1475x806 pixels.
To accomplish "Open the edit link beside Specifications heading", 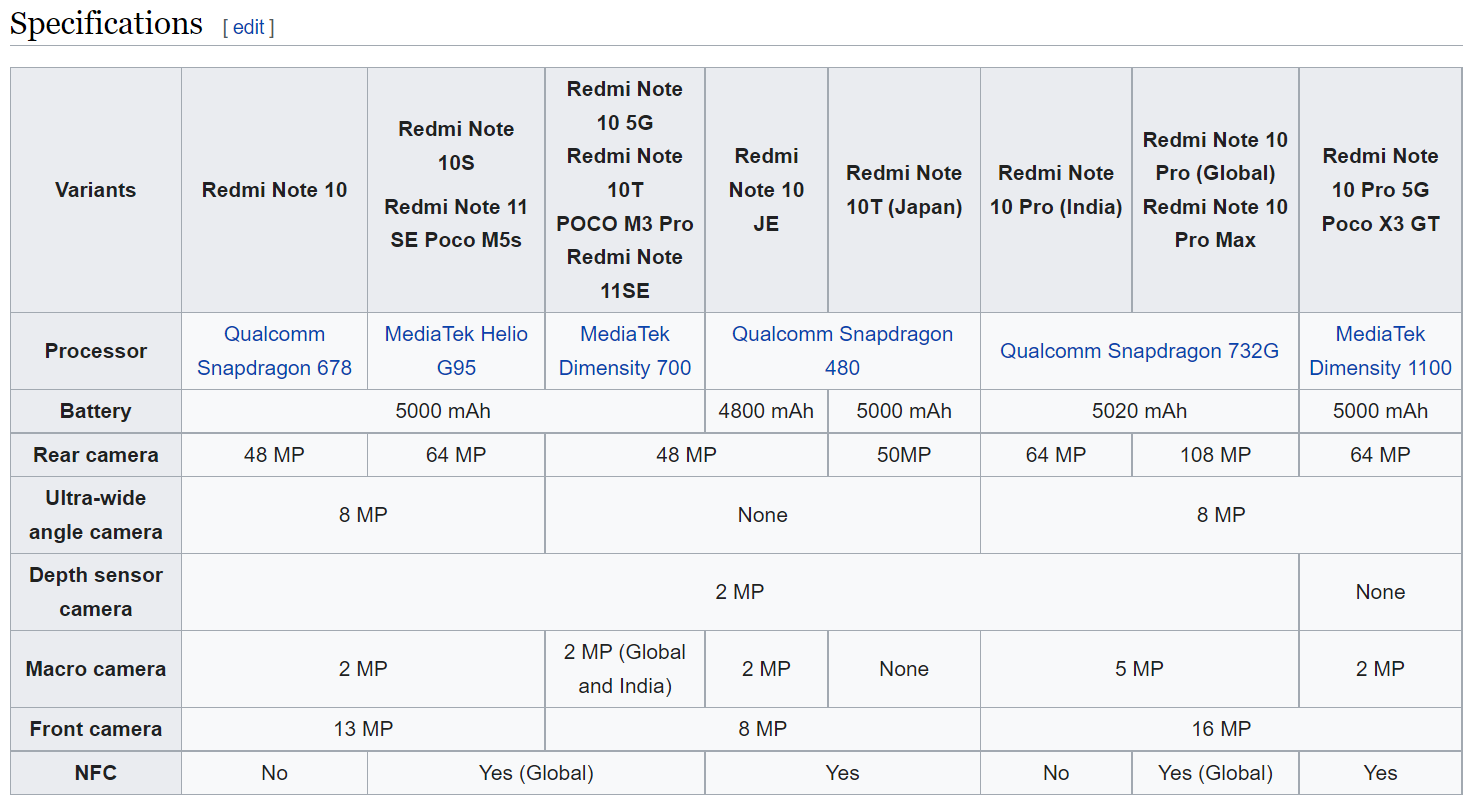I will (248, 27).
